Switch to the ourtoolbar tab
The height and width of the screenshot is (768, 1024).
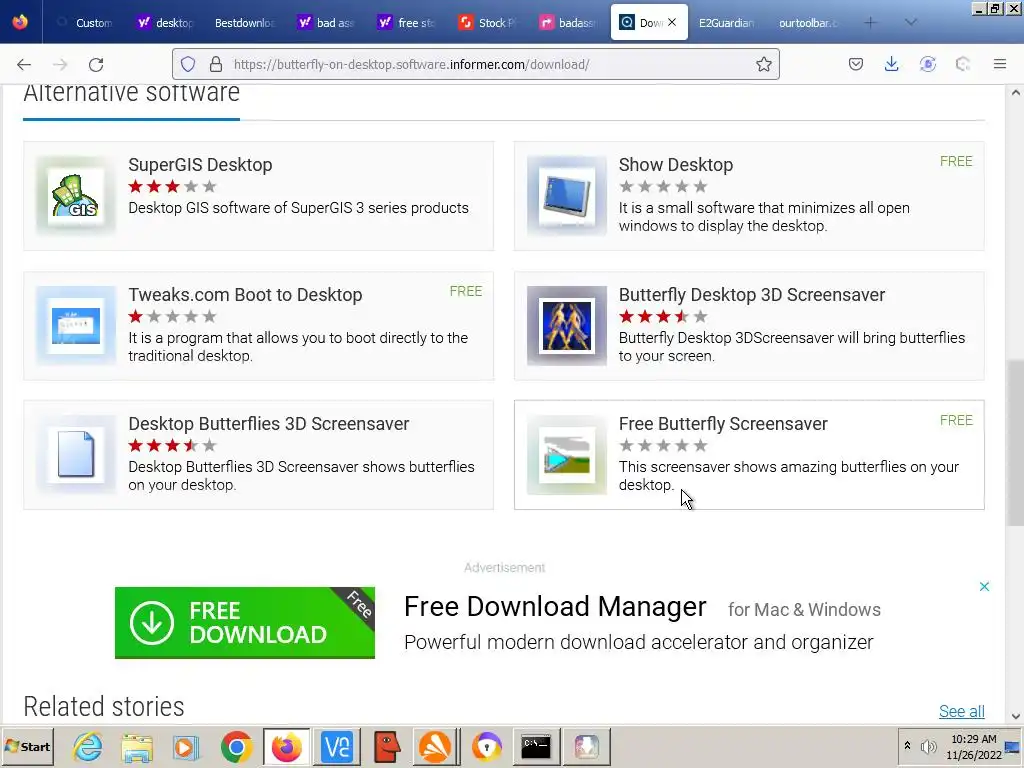pos(808,23)
